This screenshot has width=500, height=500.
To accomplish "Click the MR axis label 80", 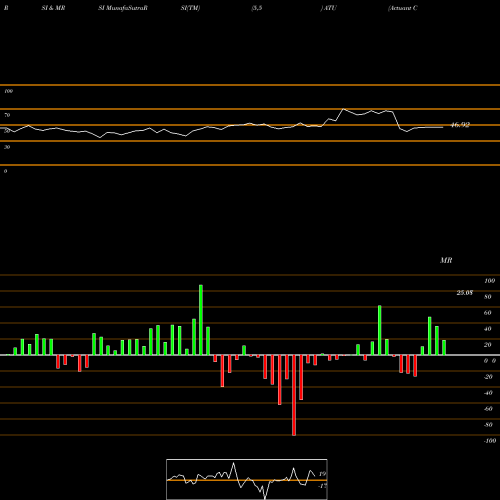I will (x=488, y=297).
